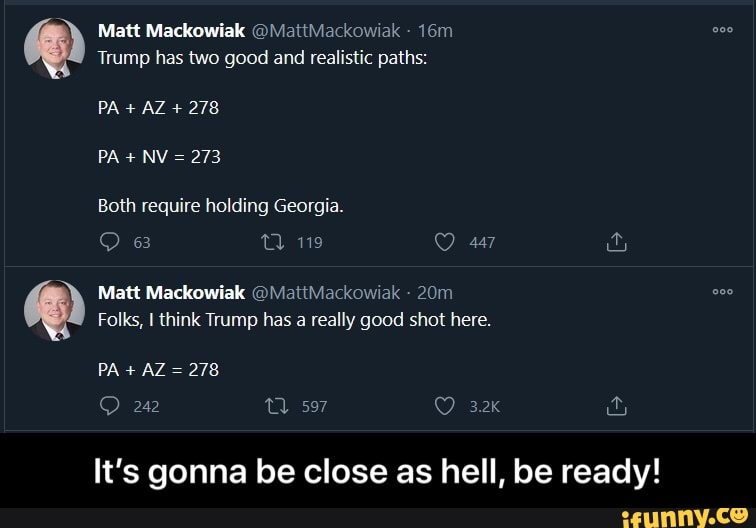Share the "really good shot here" tweet
The image size is (756, 528).
click(617, 406)
